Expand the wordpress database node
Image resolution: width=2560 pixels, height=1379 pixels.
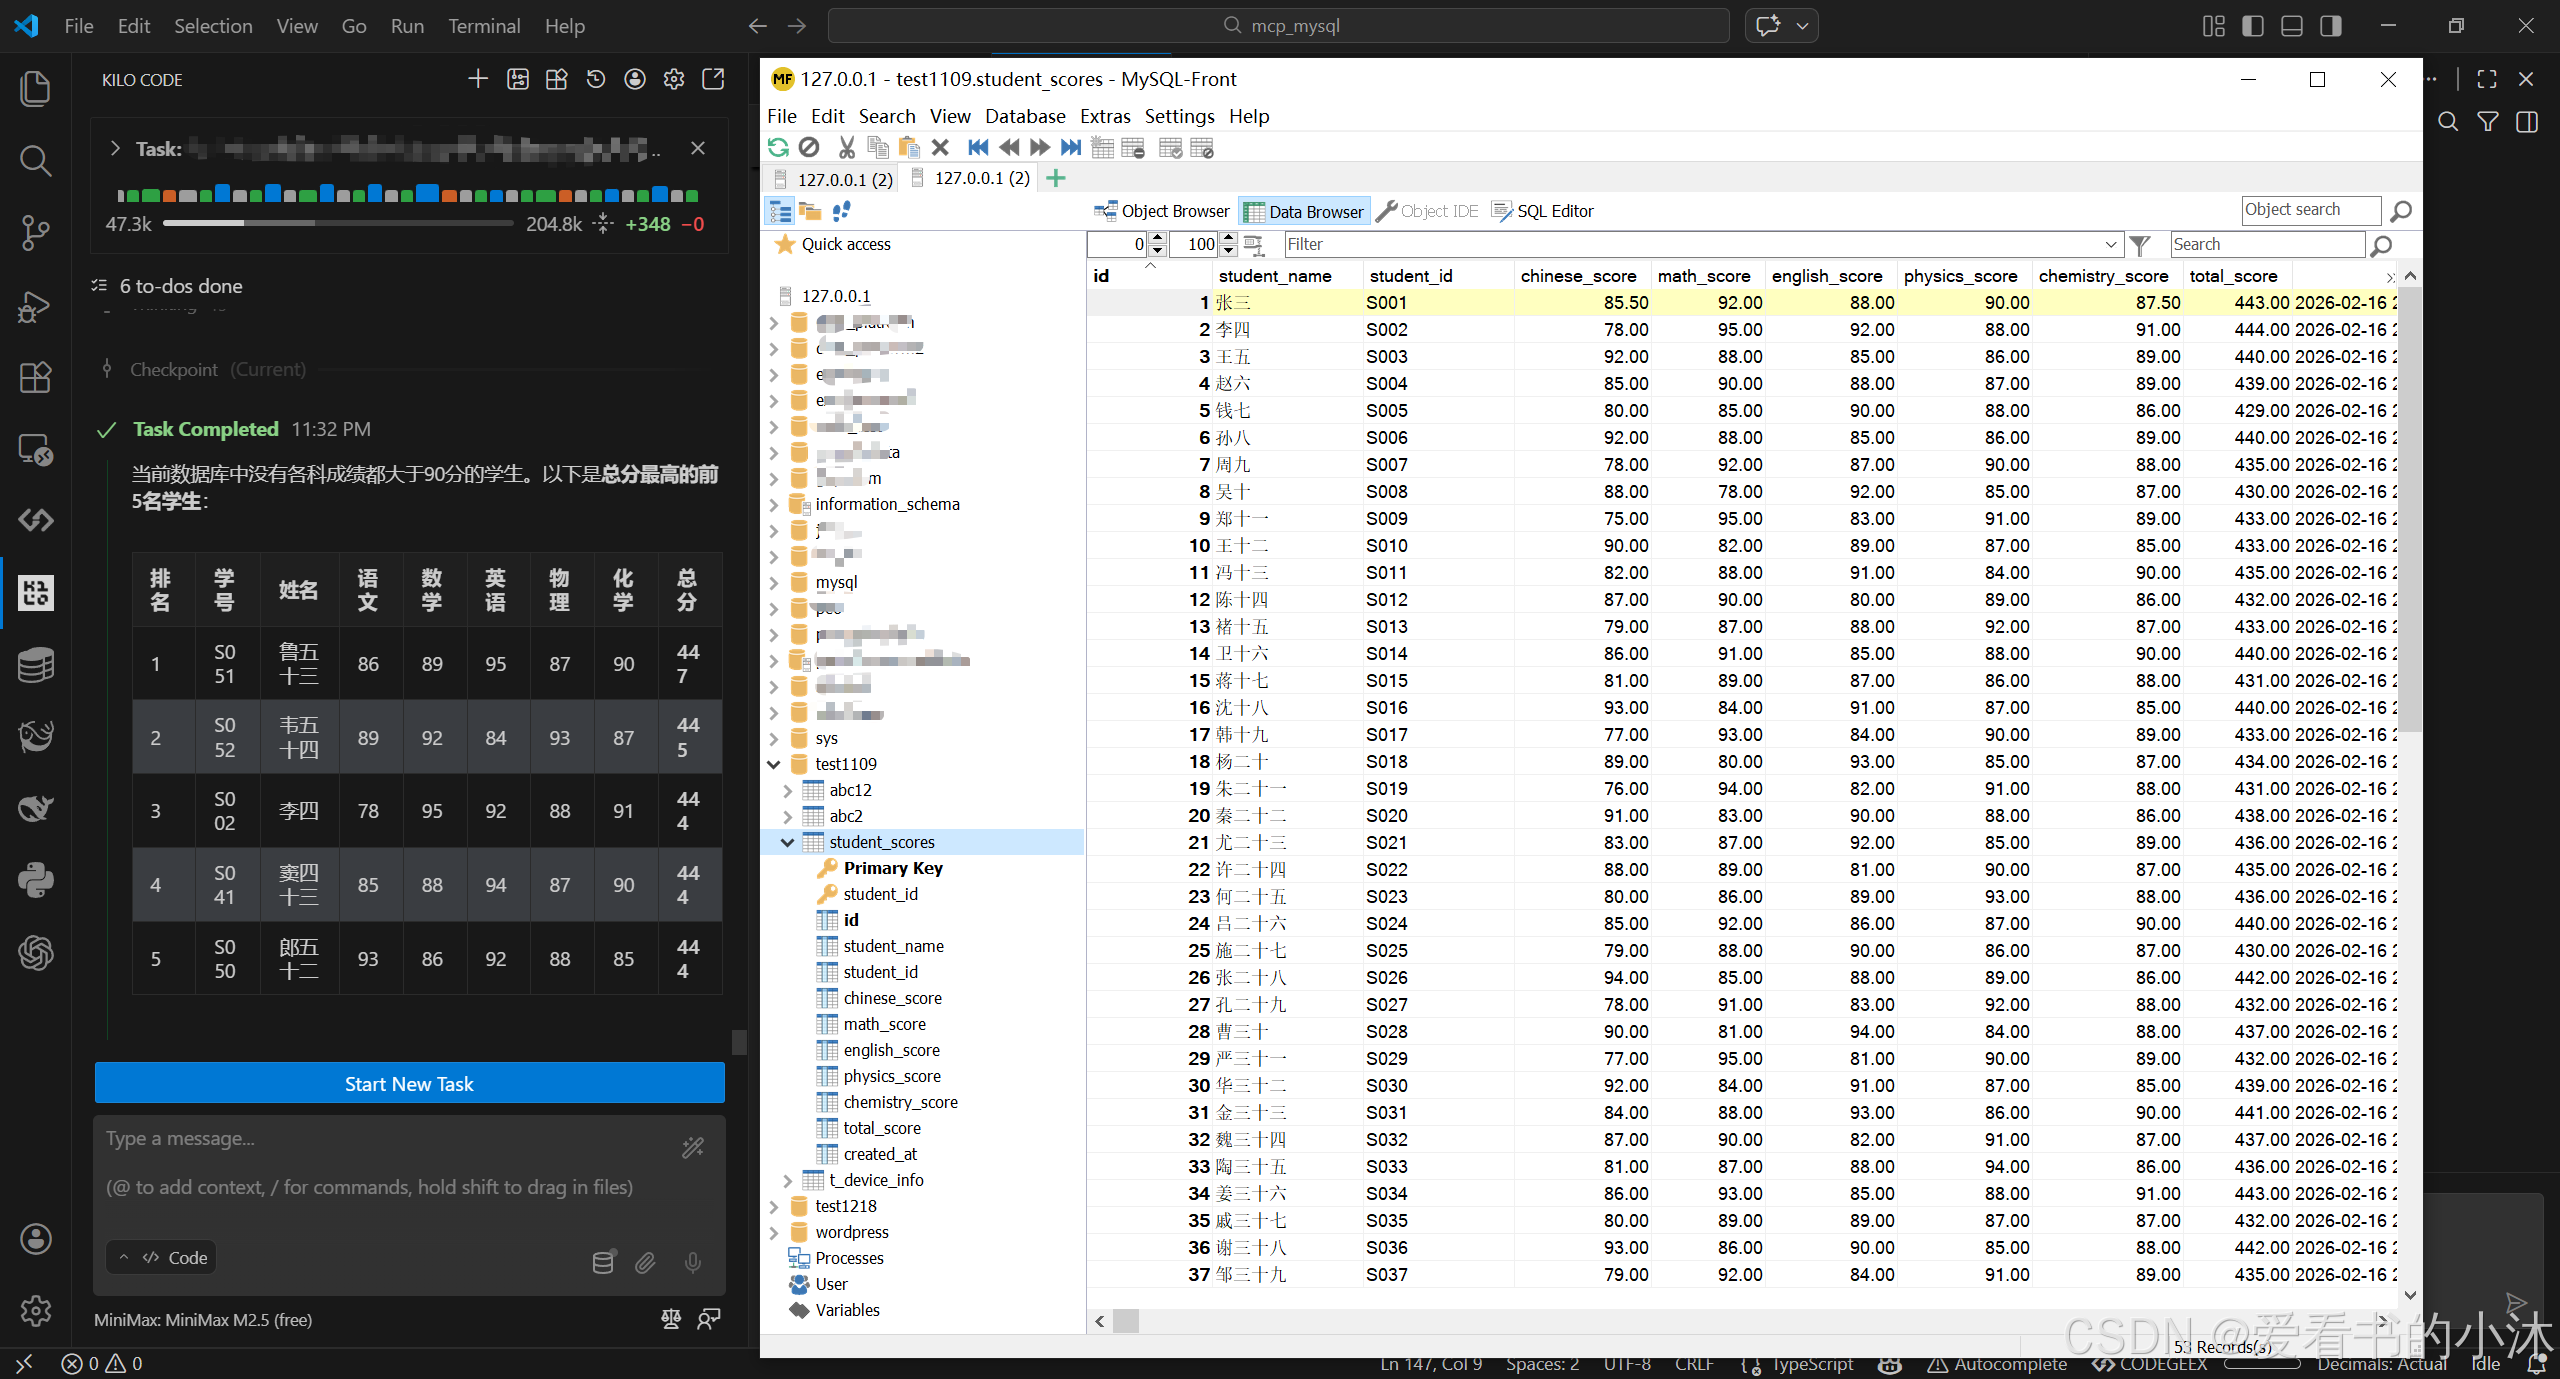click(773, 1233)
